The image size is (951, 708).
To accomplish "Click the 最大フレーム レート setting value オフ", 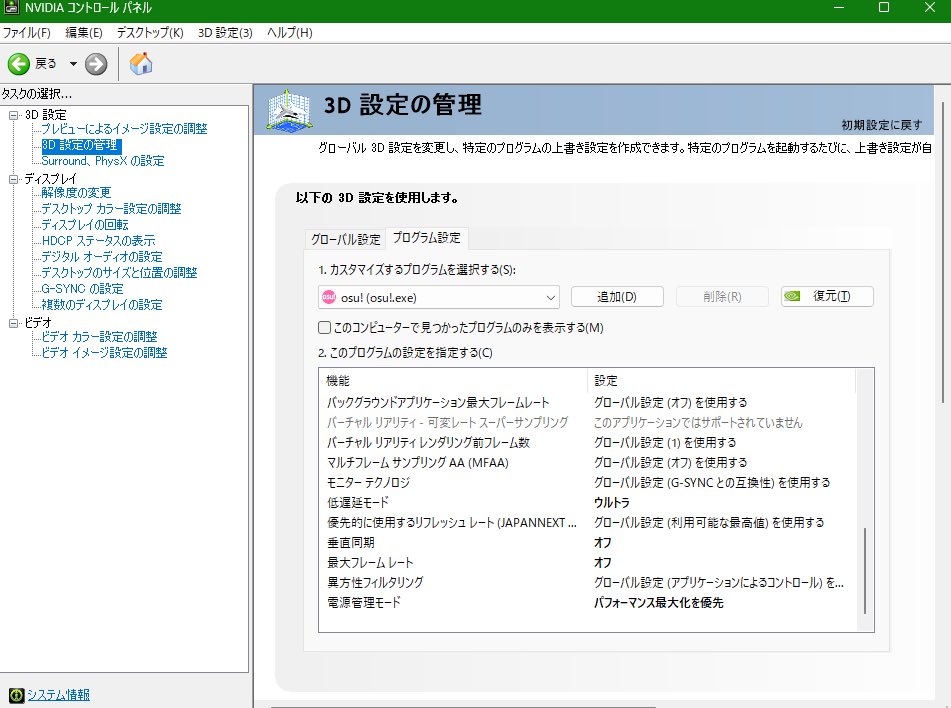I will tap(602, 563).
